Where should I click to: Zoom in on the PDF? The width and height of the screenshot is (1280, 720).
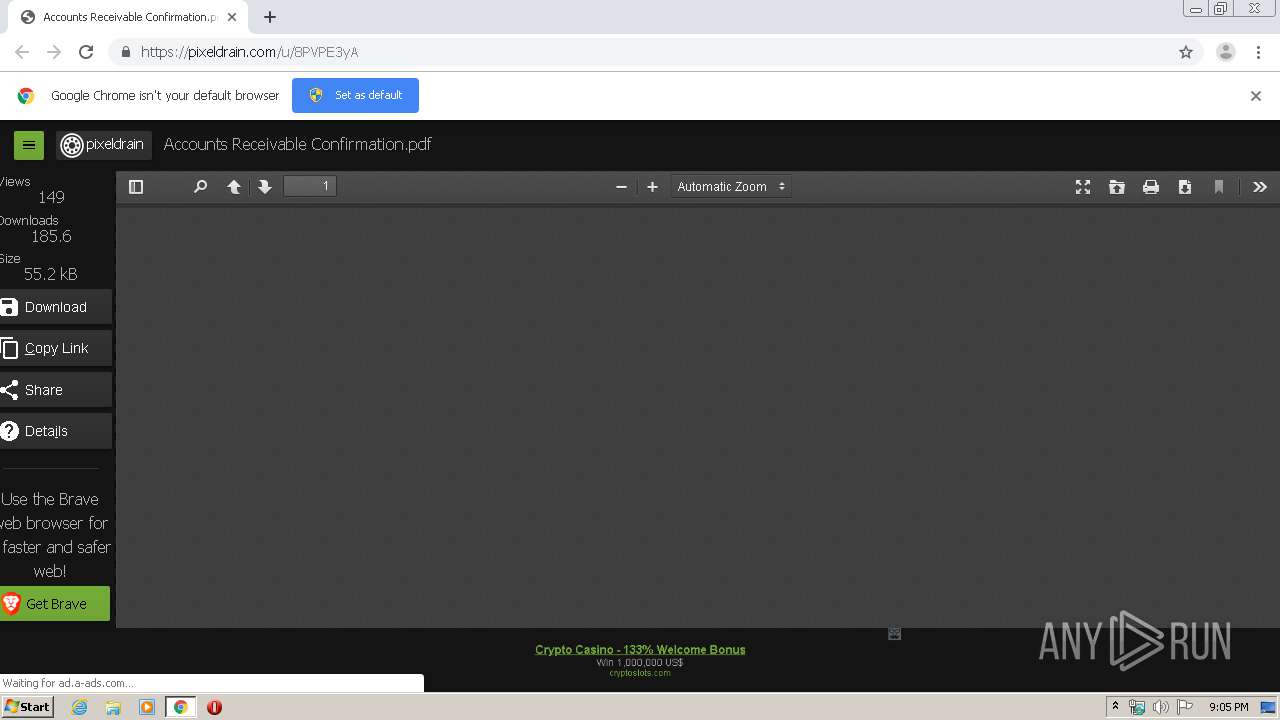(652, 187)
